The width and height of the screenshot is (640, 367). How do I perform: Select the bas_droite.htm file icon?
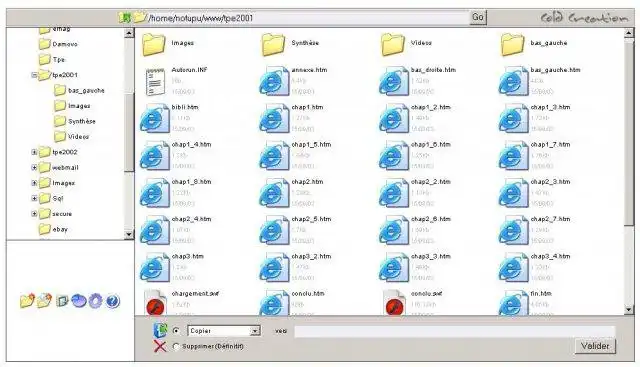point(393,82)
